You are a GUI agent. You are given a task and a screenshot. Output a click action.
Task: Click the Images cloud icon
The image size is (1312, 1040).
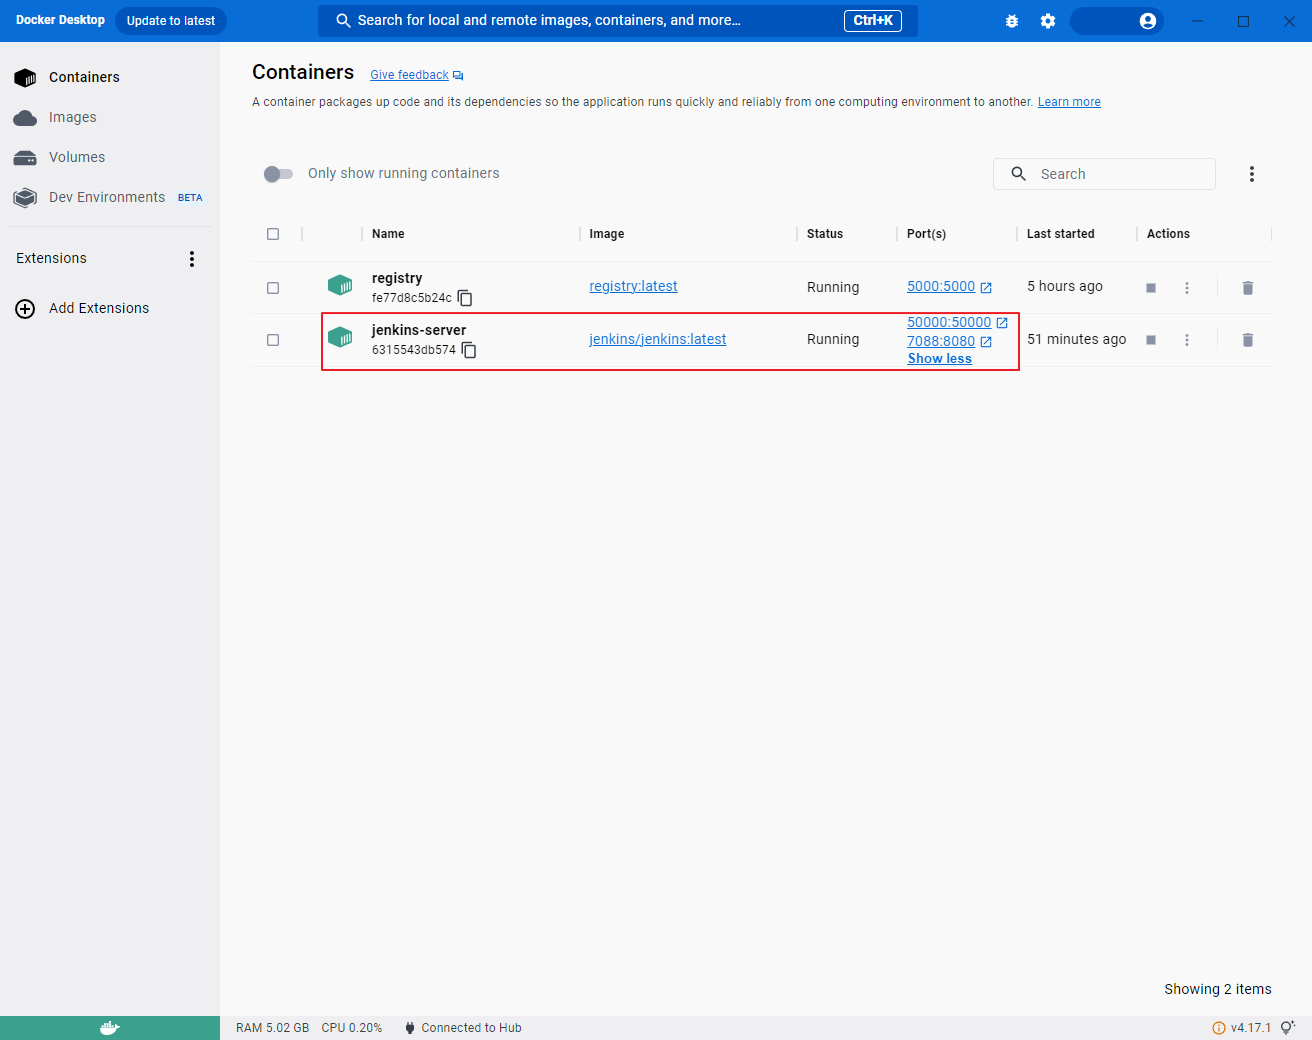[25, 118]
